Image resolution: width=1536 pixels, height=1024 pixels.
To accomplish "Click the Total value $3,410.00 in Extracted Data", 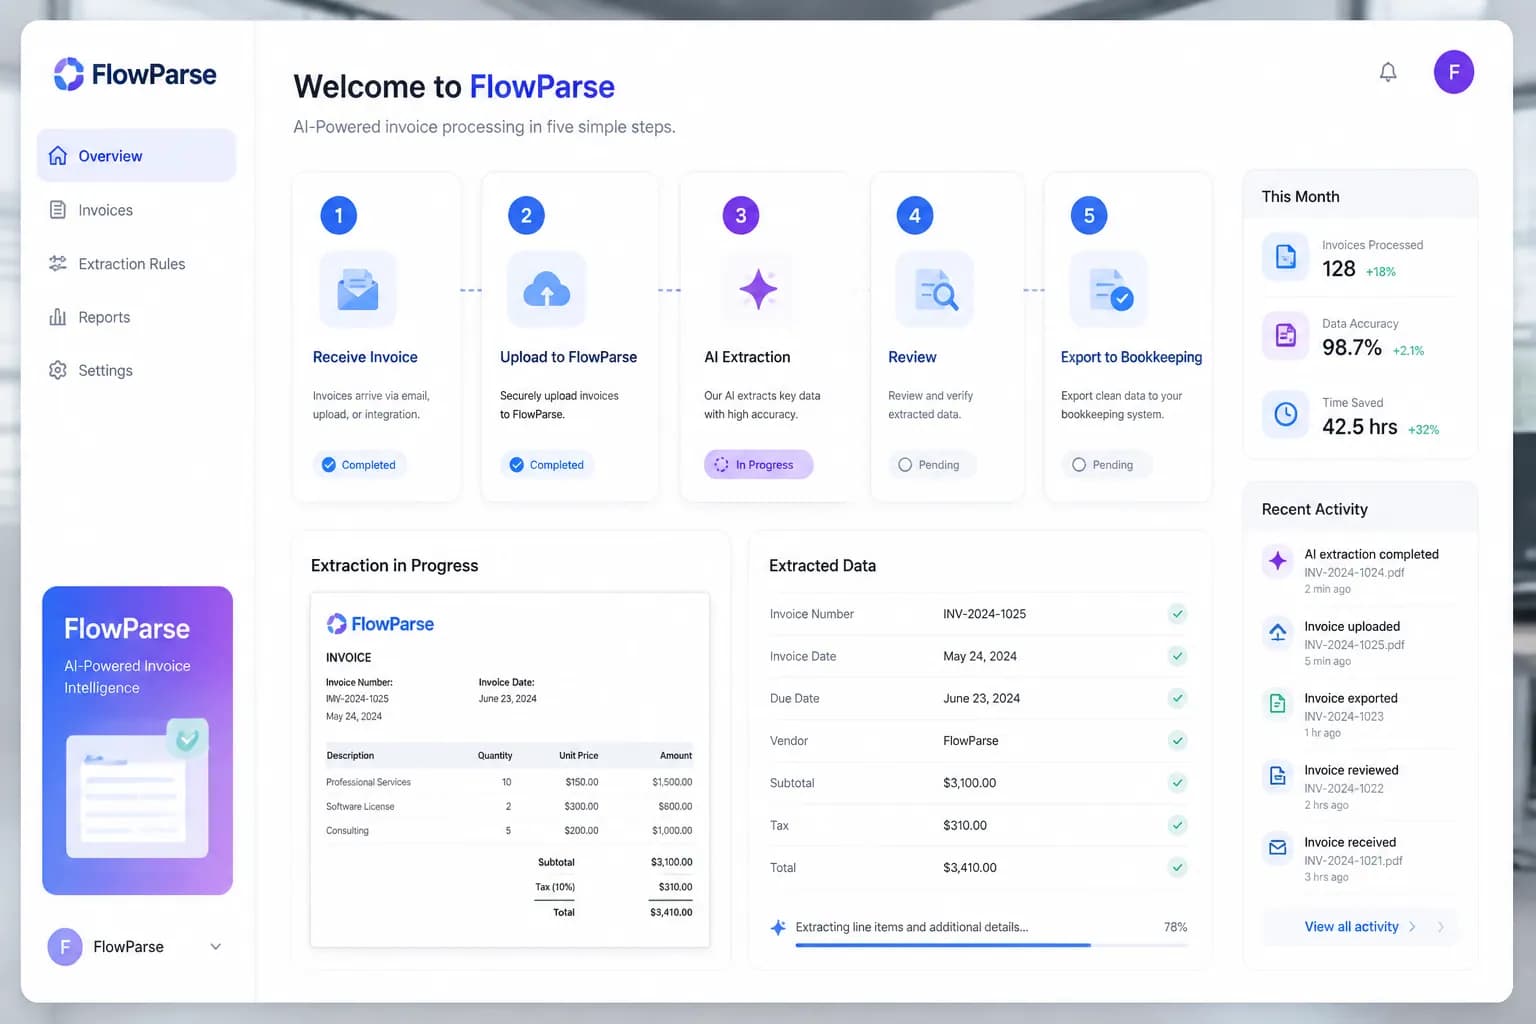I will (969, 868).
